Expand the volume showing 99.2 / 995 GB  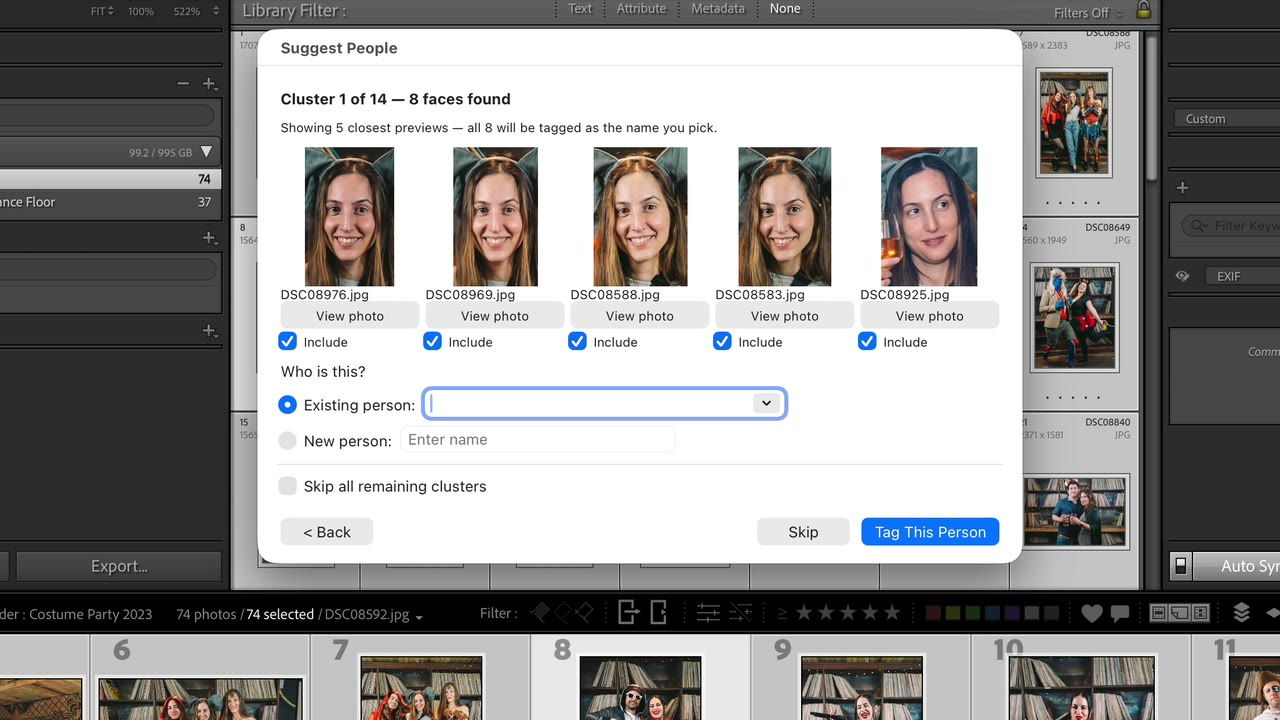(206, 152)
